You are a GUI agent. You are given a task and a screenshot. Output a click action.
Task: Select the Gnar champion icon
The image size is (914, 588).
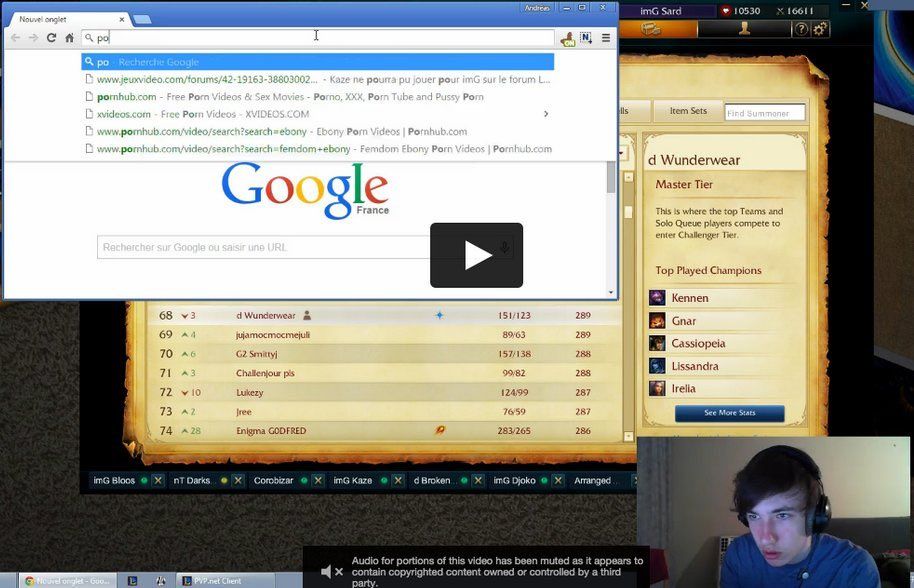(657, 321)
